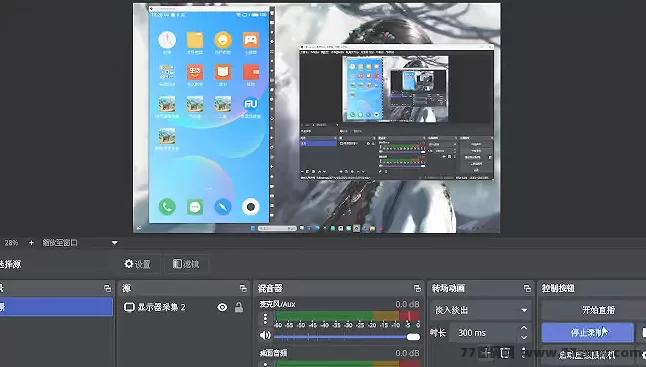646x367 pixels.
Task: Undock the scenes panel via its float icon
Action: (x=108, y=288)
